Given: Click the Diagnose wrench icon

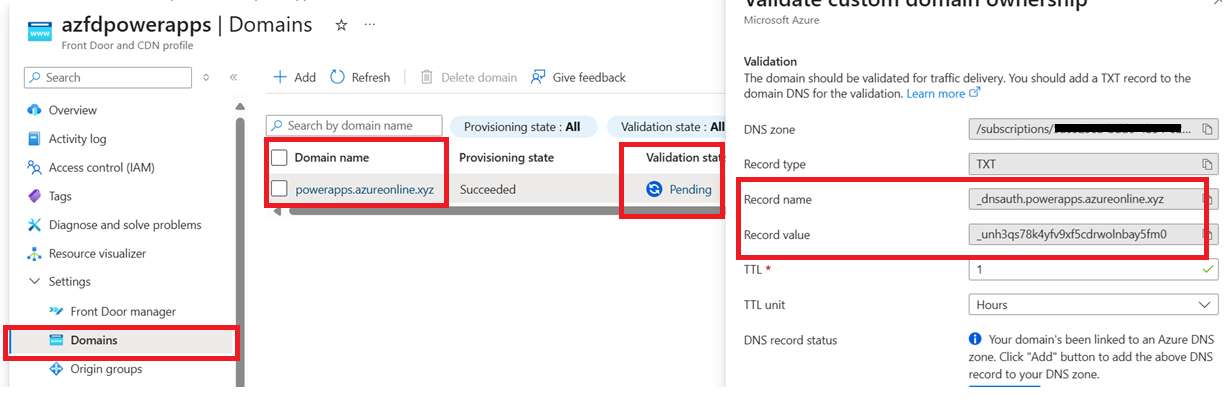Looking at the screenshot, I should pos(34,225).
